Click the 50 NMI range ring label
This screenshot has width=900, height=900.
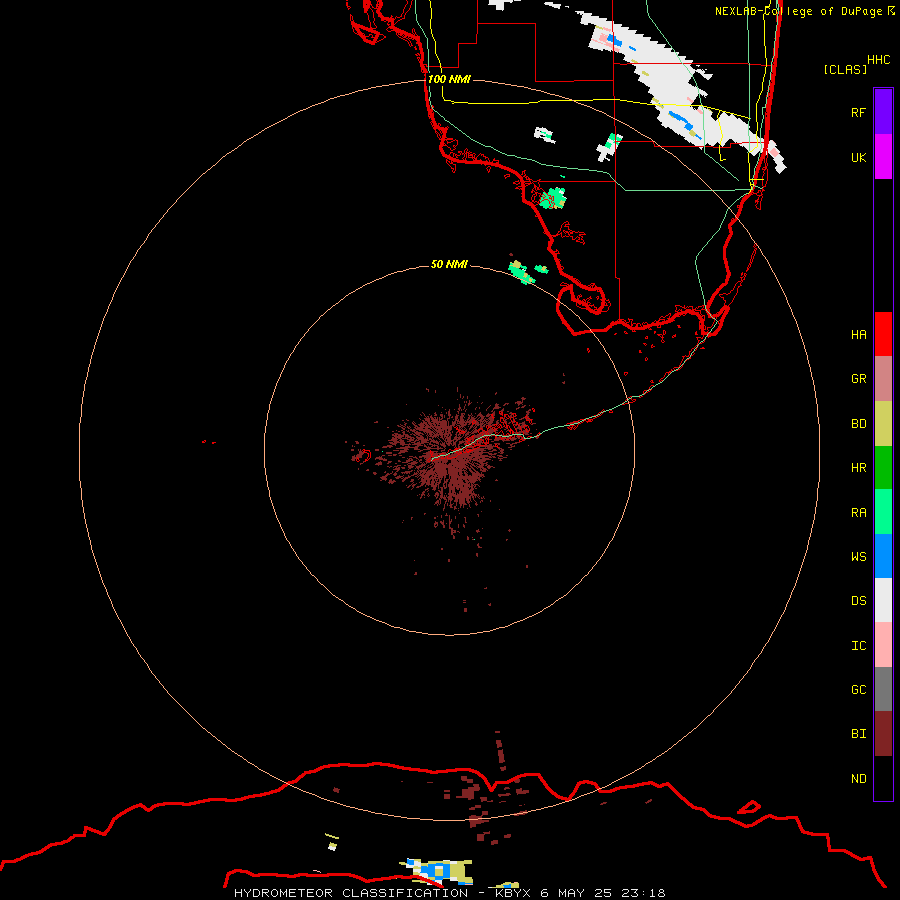point(449,264)
